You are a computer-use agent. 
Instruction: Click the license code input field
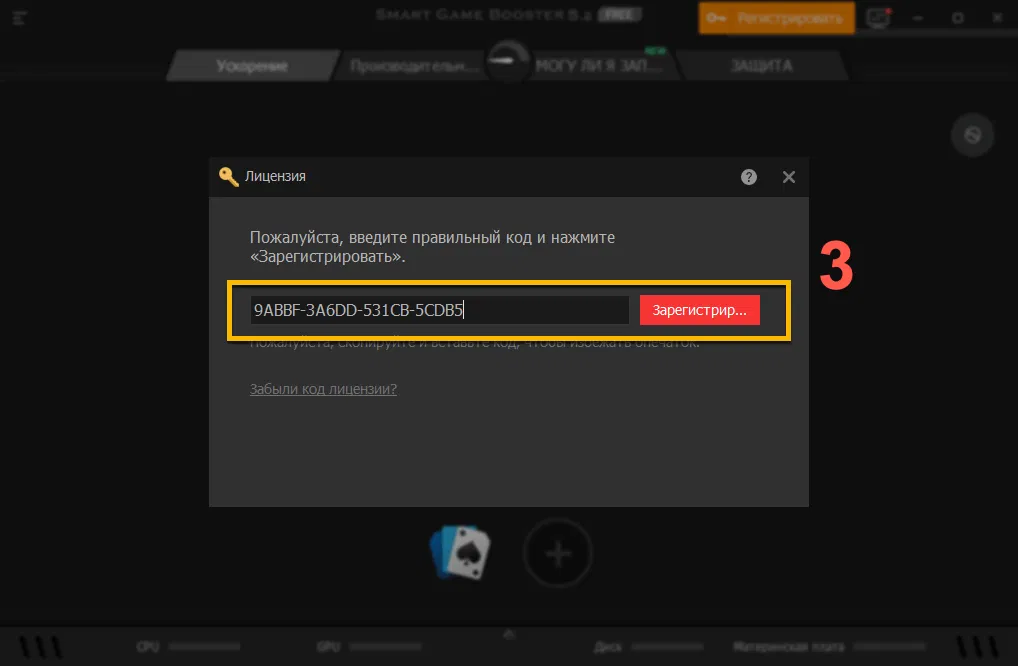[440, 310]
